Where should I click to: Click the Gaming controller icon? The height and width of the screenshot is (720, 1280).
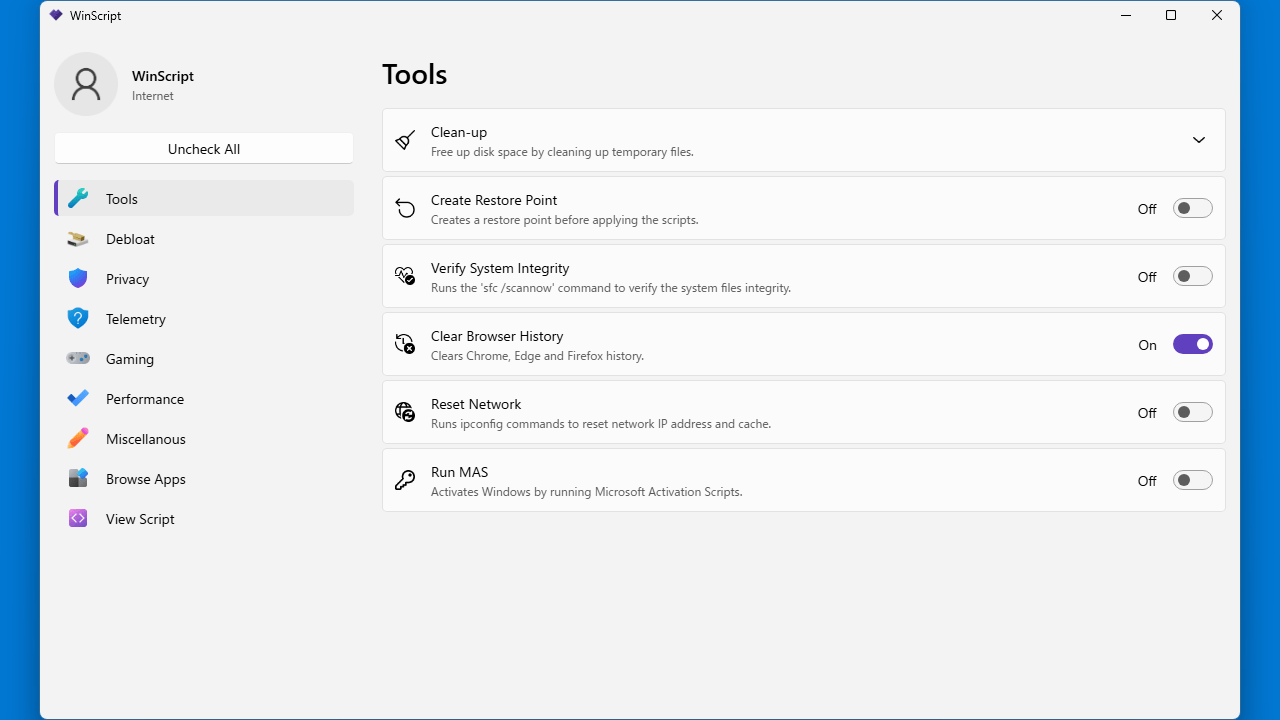click(x=78, y=358)
